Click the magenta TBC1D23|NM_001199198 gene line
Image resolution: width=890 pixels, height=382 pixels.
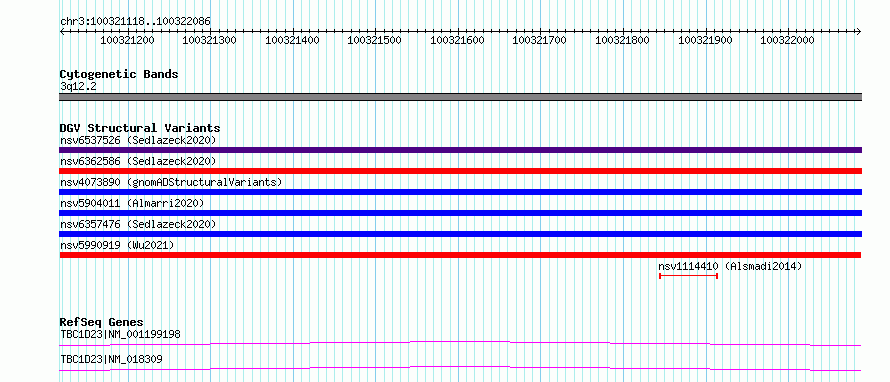(x=460, y=343)
